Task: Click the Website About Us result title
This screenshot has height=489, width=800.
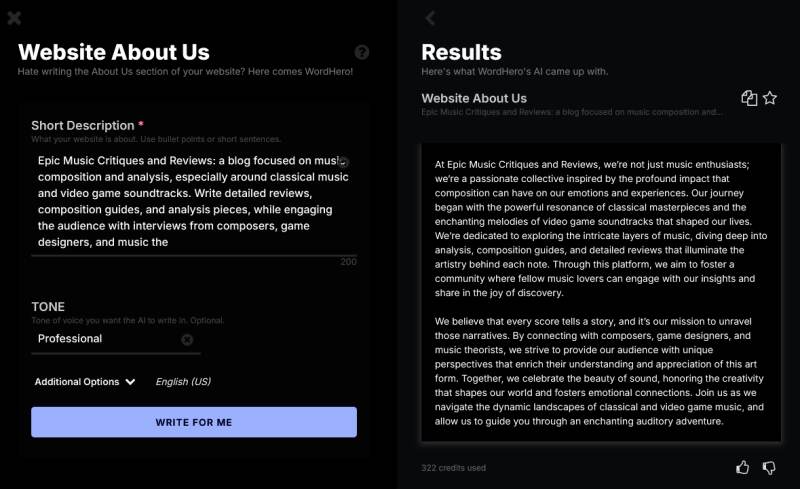Action: point(474,98)
